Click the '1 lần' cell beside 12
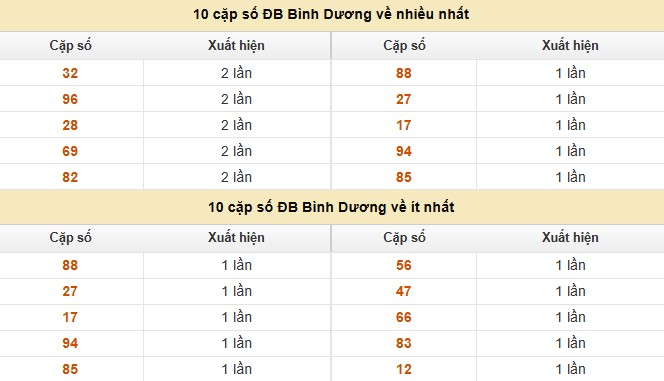The image size is (664, 381). tap(570, 369)
